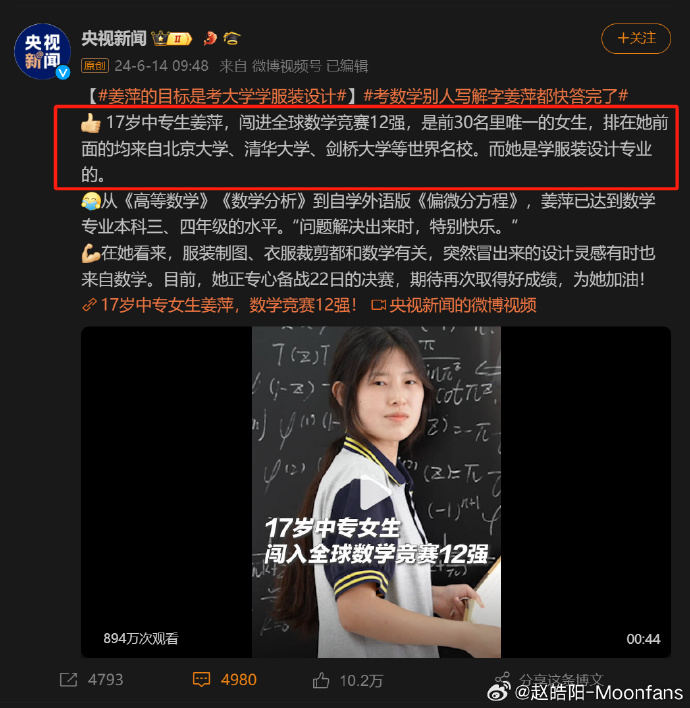Click the graduation cap badge icon
This screenshot has height=708, width=690.
click(x=232, y=38)
